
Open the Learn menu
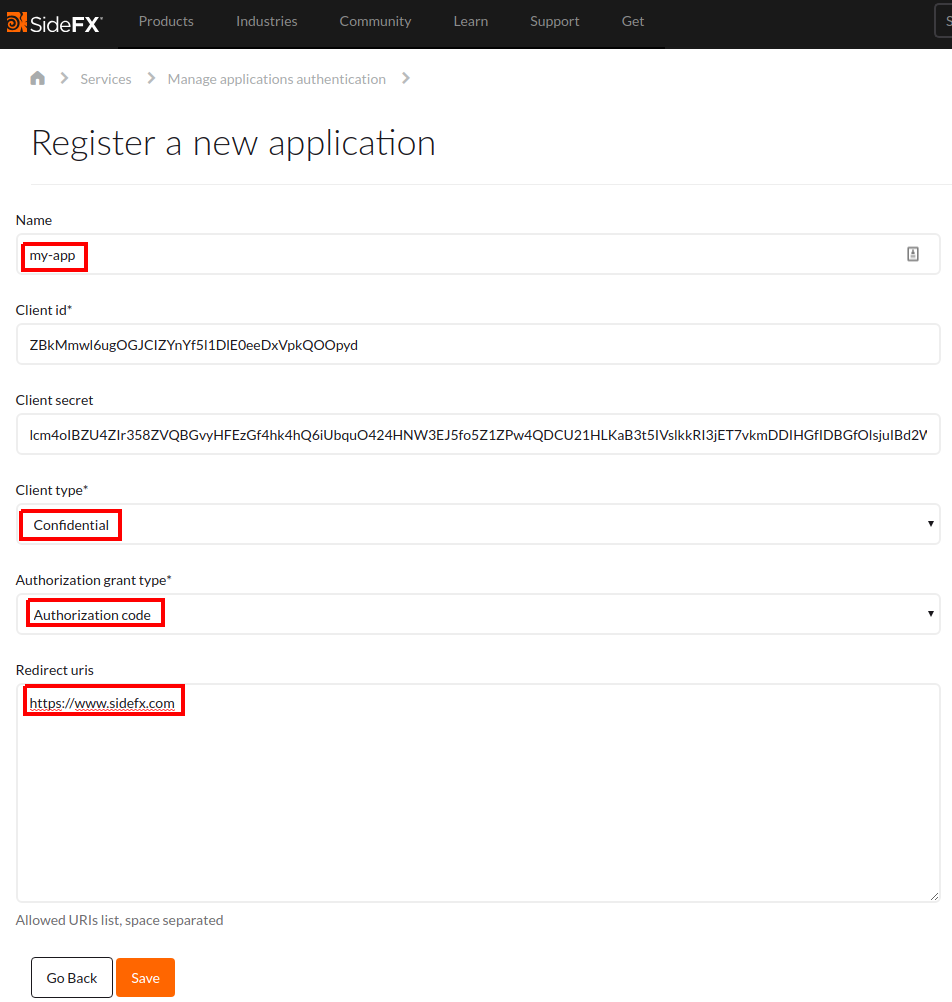click(470, 21)
